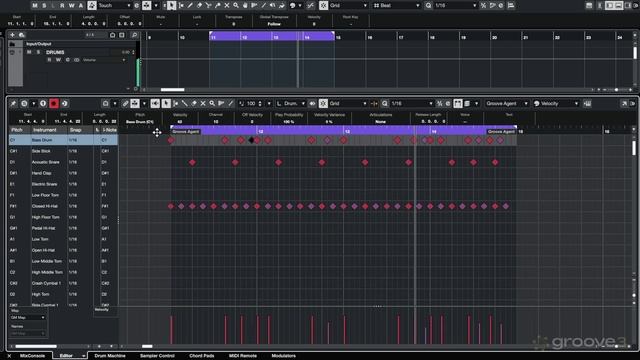Image resolution: width=640 pixels, height=360 pixels.
Task: Open editor in separate window icon
Action: tap(624, 104)
